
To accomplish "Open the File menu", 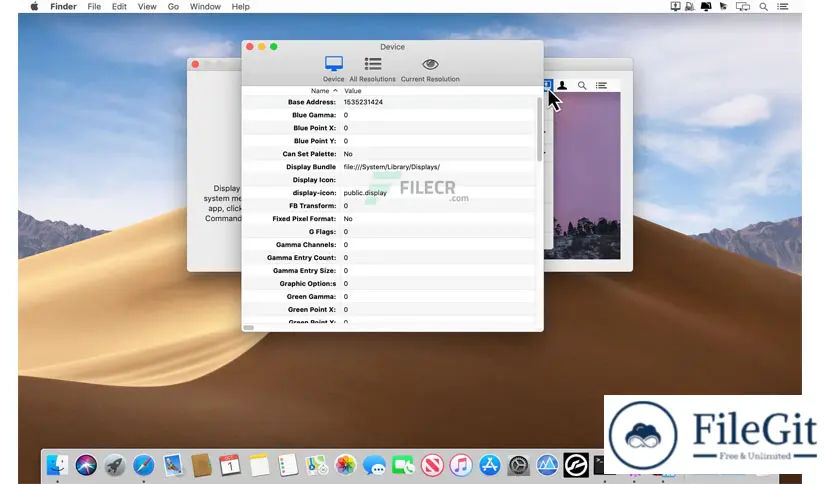I will coord(94,6).
